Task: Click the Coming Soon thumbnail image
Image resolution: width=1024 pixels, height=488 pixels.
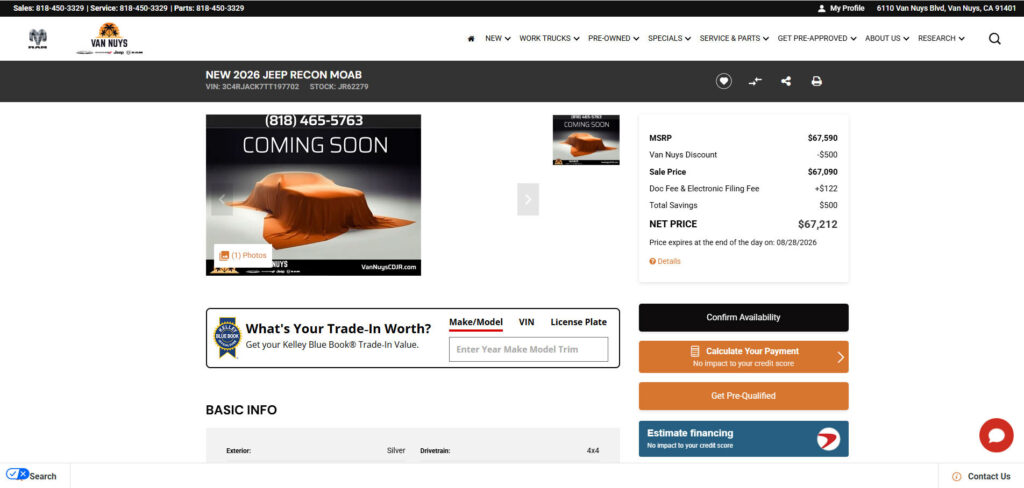Action: pyautogui.click(x=586, y=140)
